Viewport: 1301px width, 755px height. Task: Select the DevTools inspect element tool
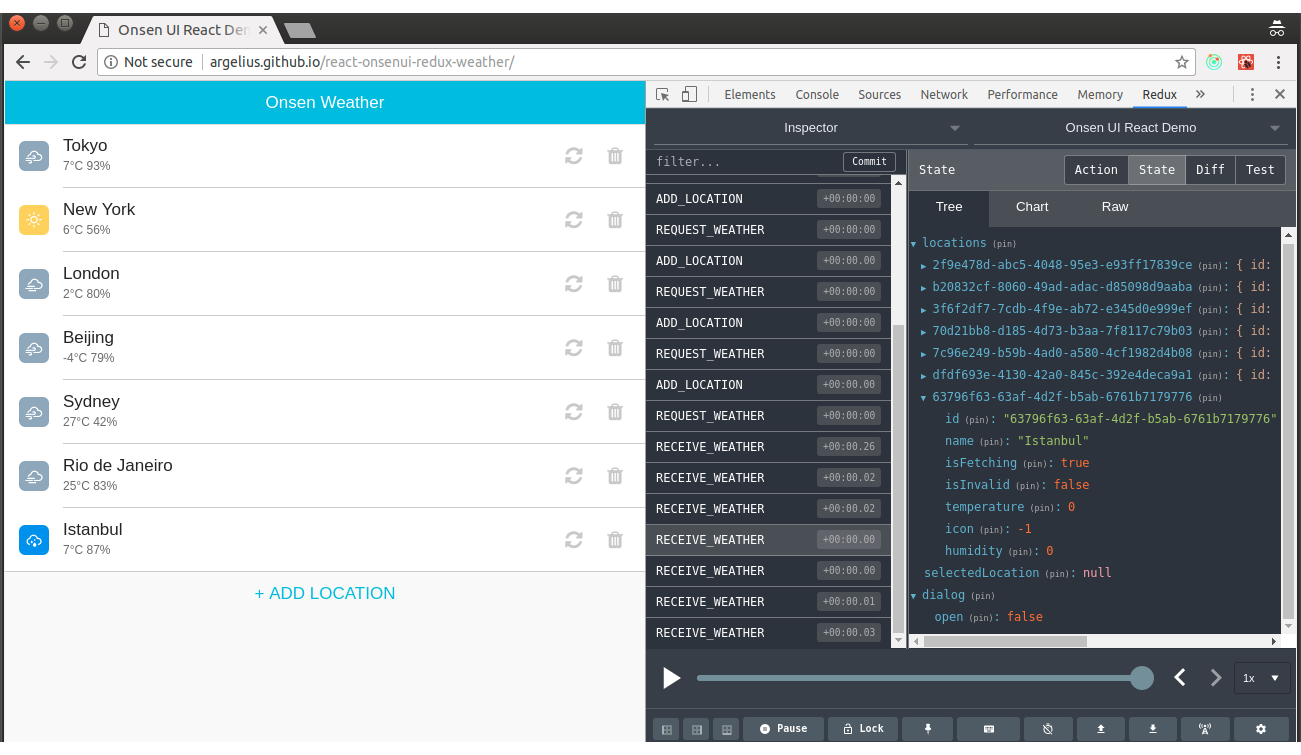[x=662, y=94]
